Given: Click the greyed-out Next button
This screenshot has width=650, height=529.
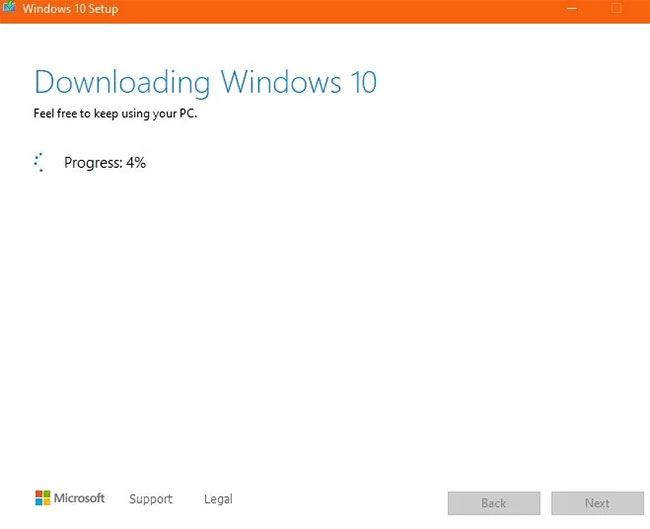Looking at the screenshot, I should tap(597, 503).
